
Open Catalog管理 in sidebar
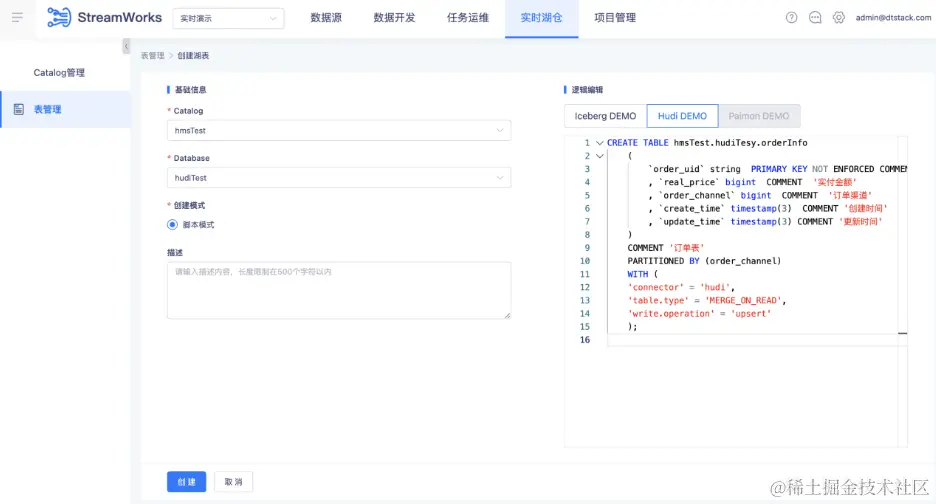(59, 73)
